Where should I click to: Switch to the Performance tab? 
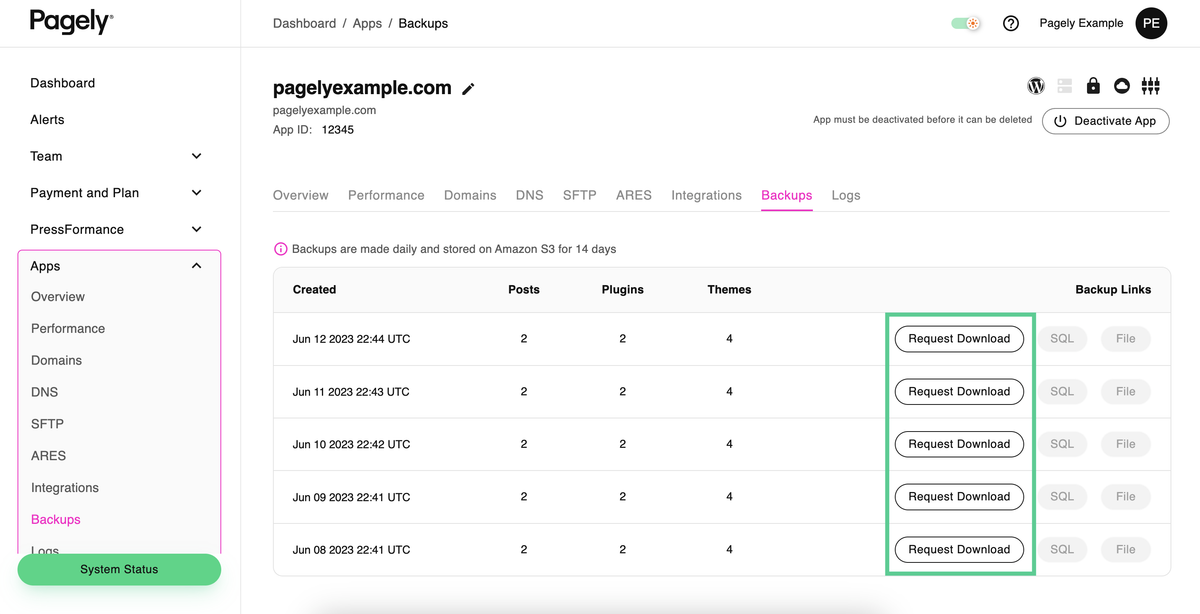pyautogui.click(x=386, y=195)
